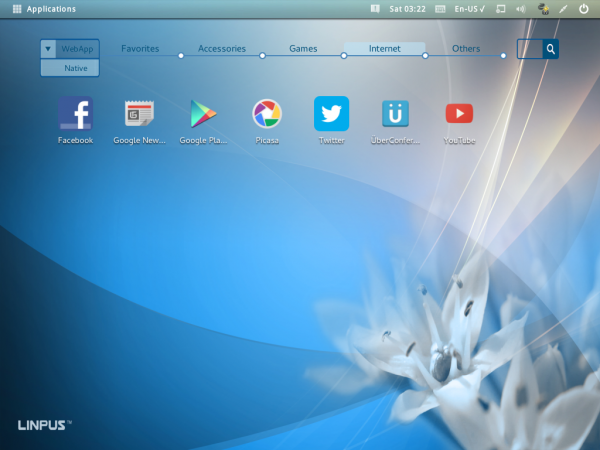The height and width of the screenshot is (450, 600).
Task: Click the Facebook label text
Action: [75, 140]
